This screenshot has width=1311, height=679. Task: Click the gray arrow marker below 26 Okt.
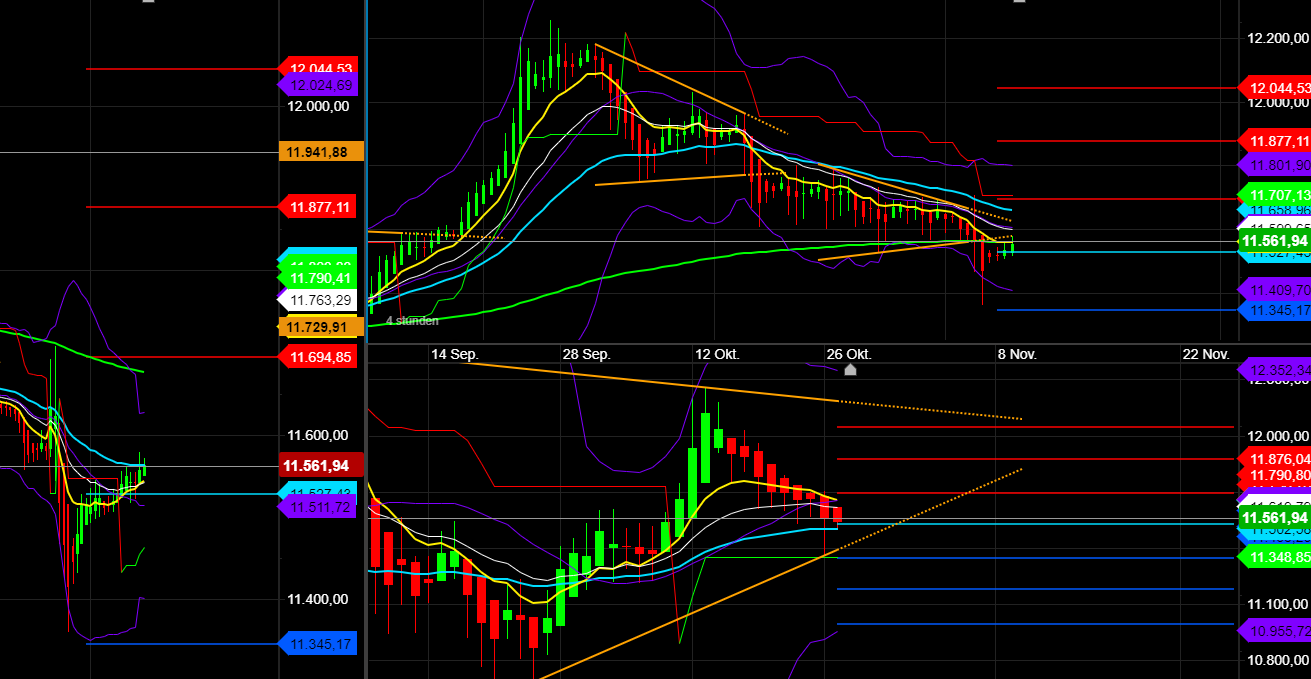coord(850,370)
